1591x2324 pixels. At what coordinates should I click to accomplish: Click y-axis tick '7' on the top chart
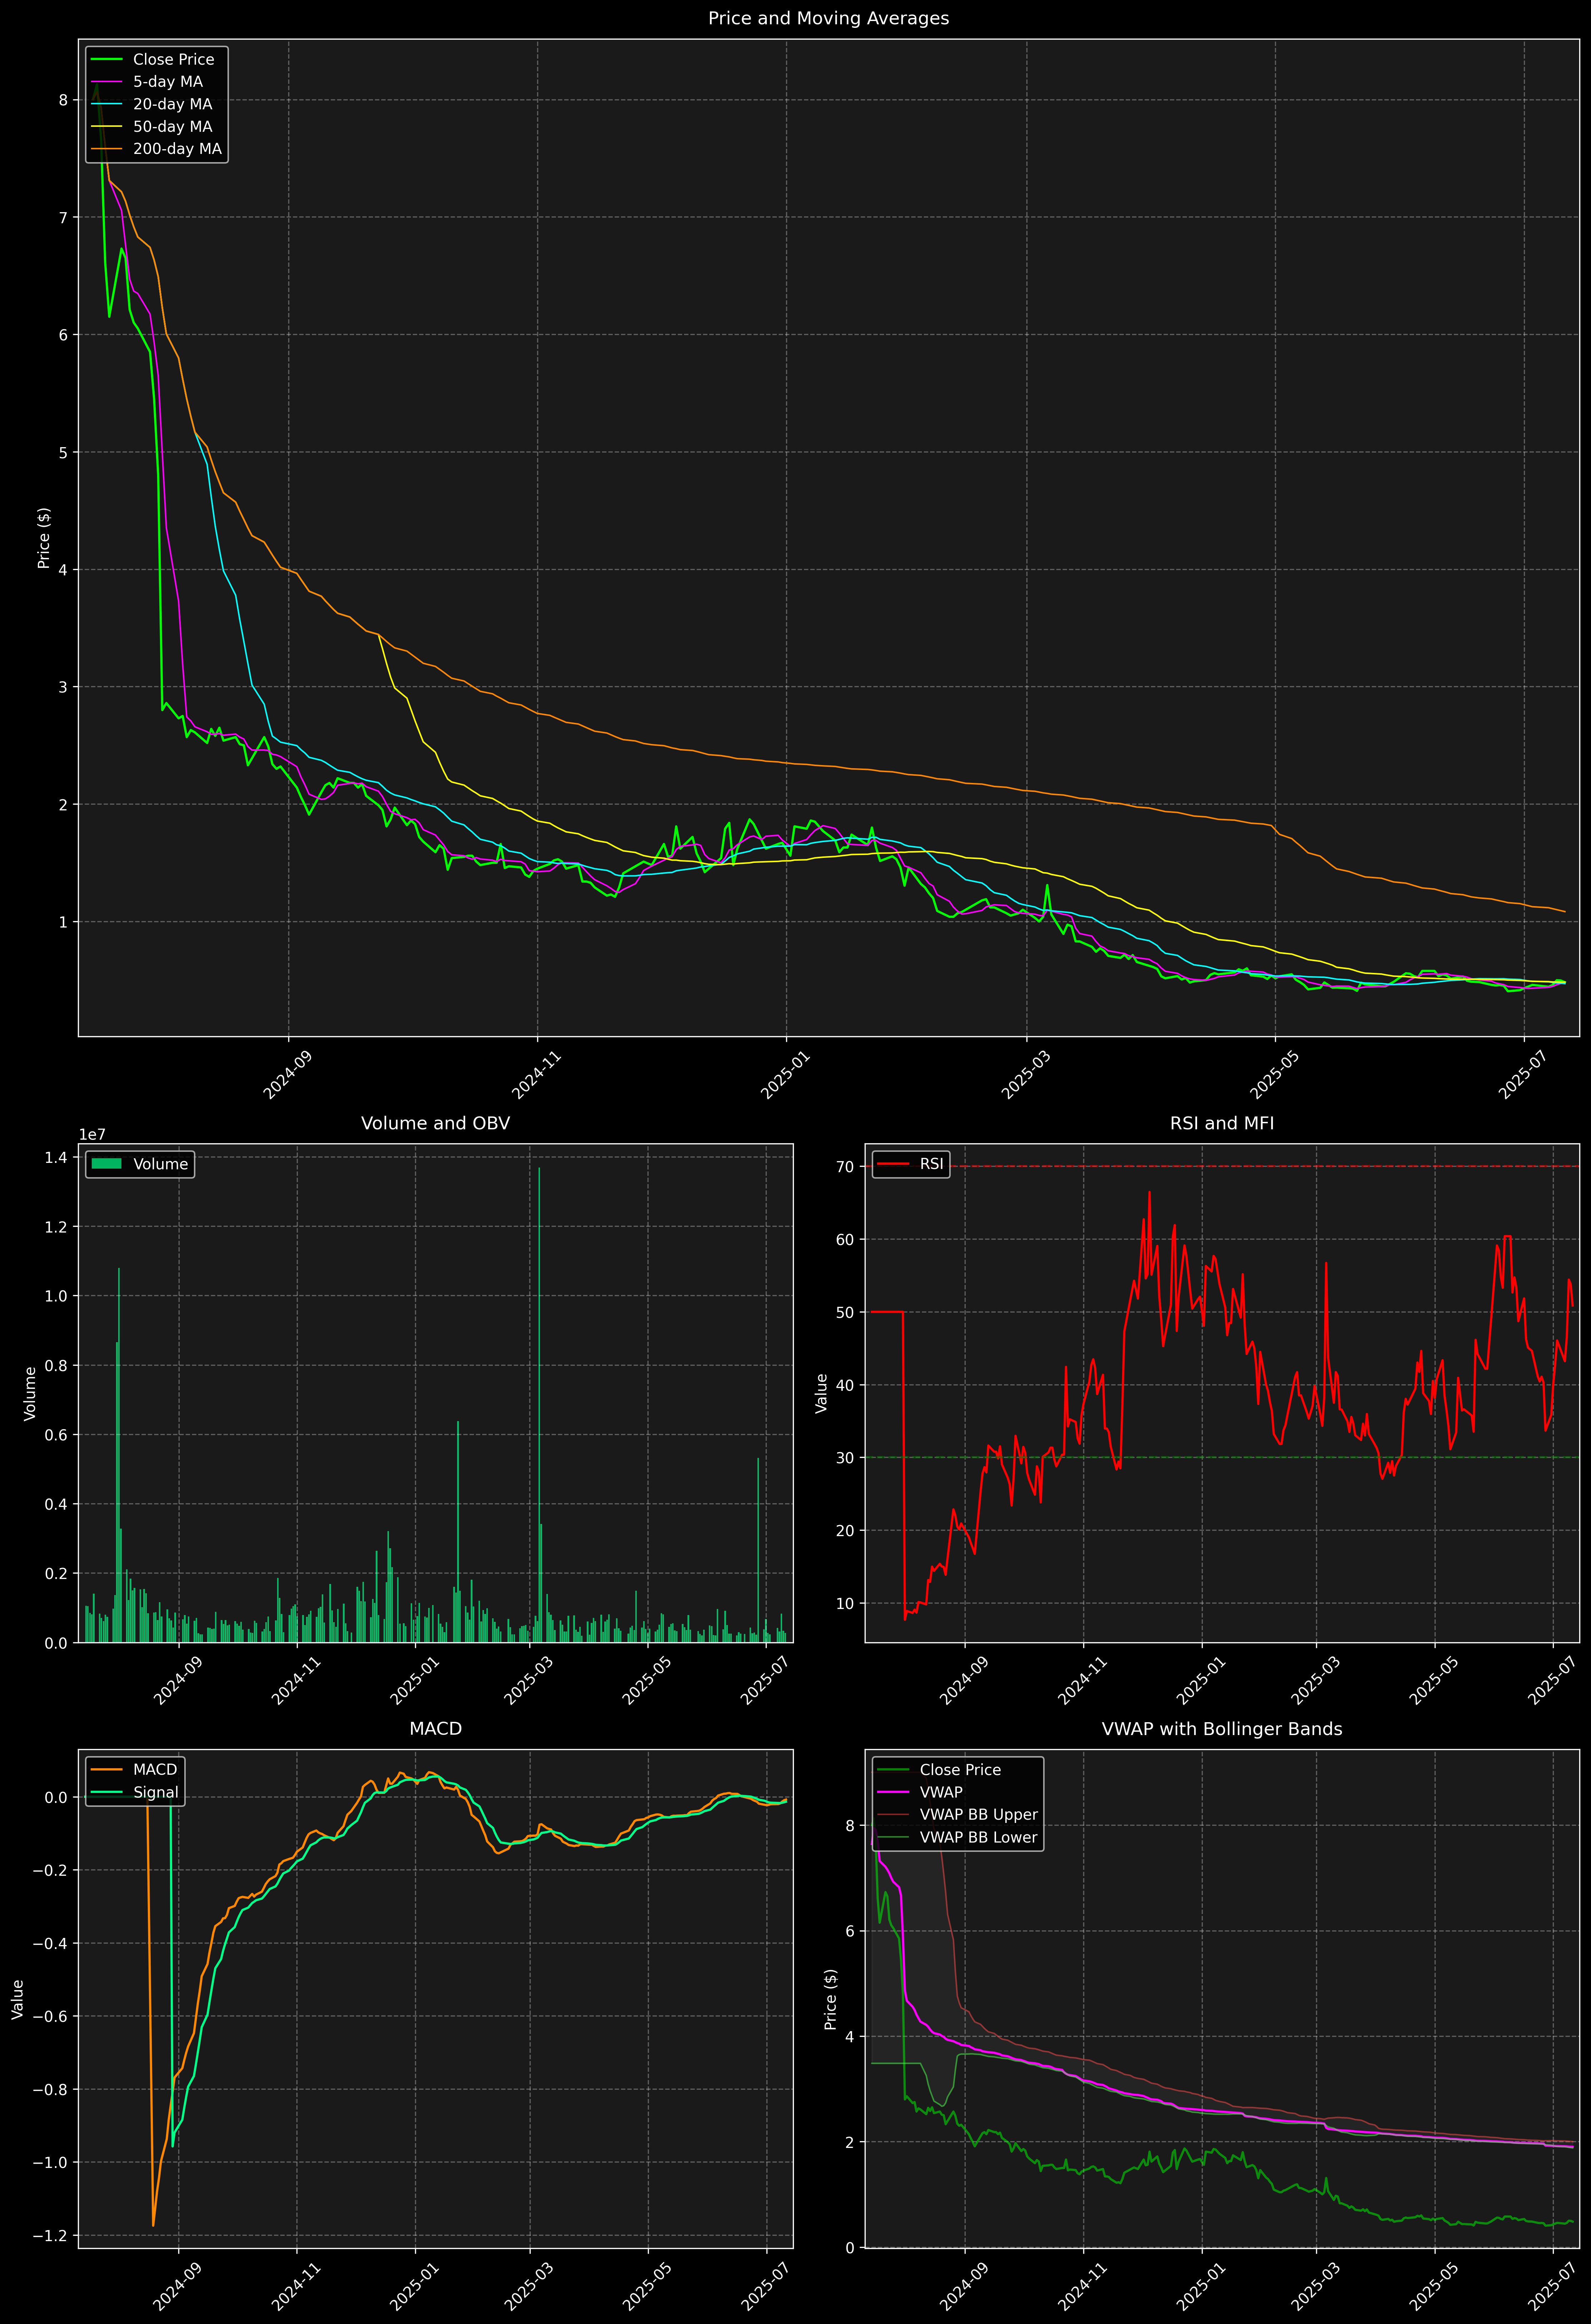click(64, 217)
